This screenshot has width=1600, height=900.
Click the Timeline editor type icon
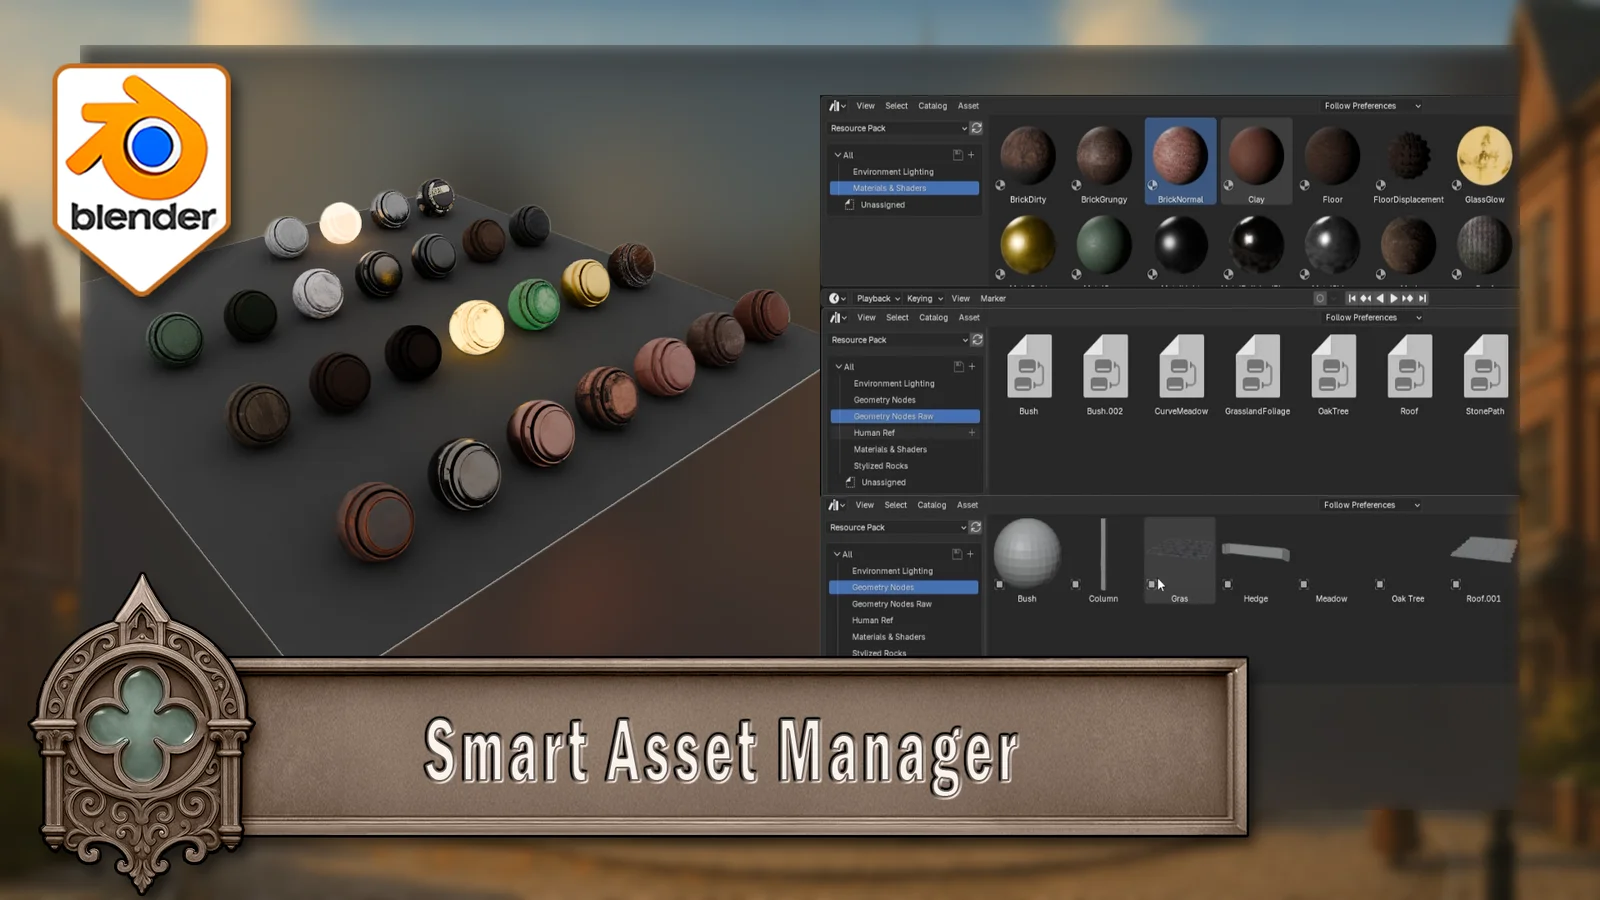835,298
